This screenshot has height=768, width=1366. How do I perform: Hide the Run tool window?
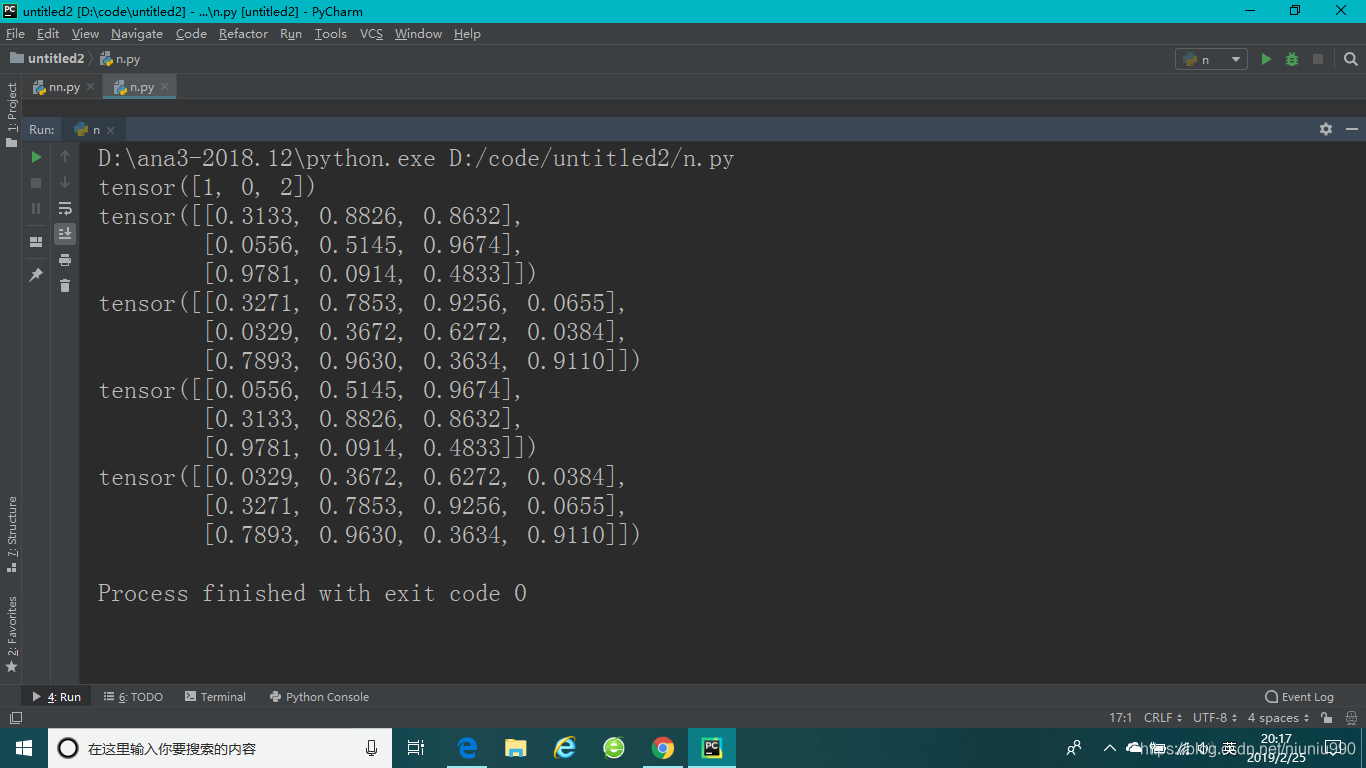[1352, 129]
